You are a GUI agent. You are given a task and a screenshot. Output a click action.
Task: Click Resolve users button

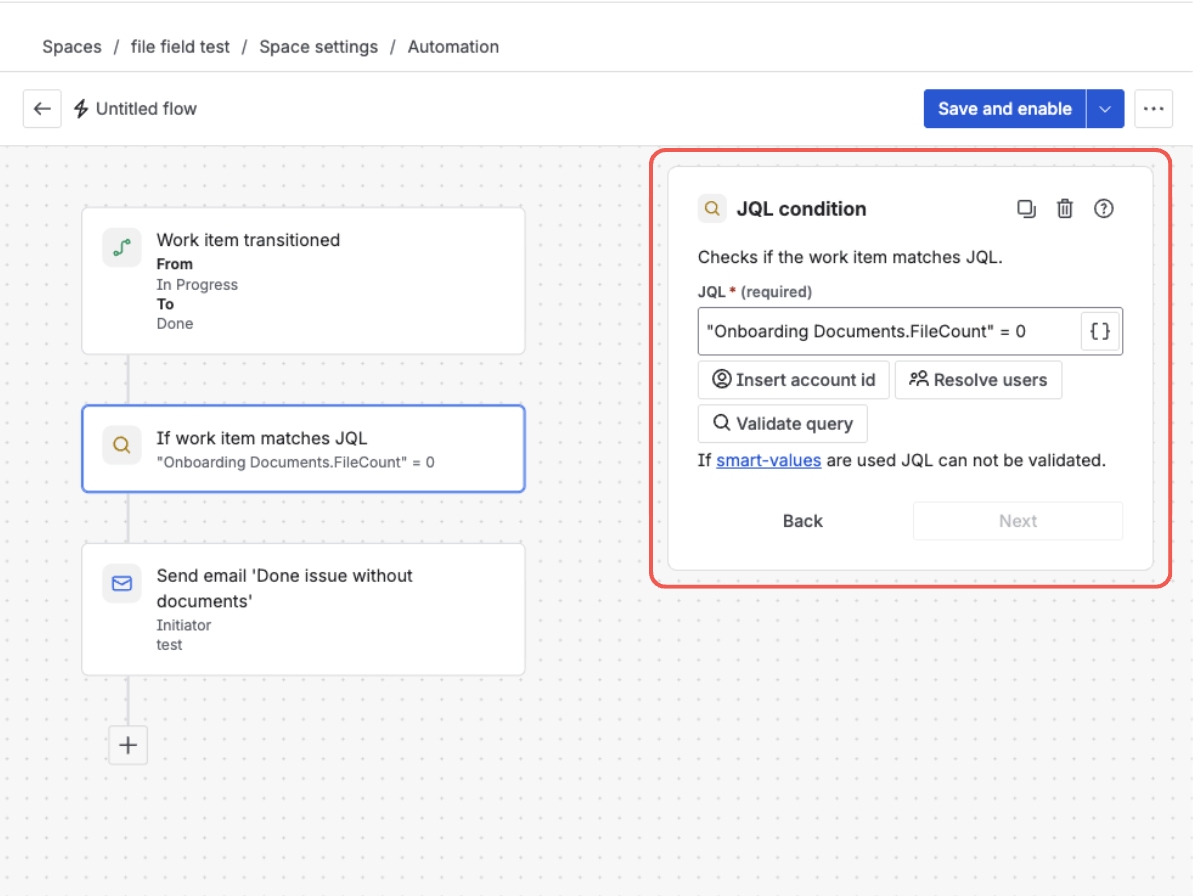(x=978, y=380)
